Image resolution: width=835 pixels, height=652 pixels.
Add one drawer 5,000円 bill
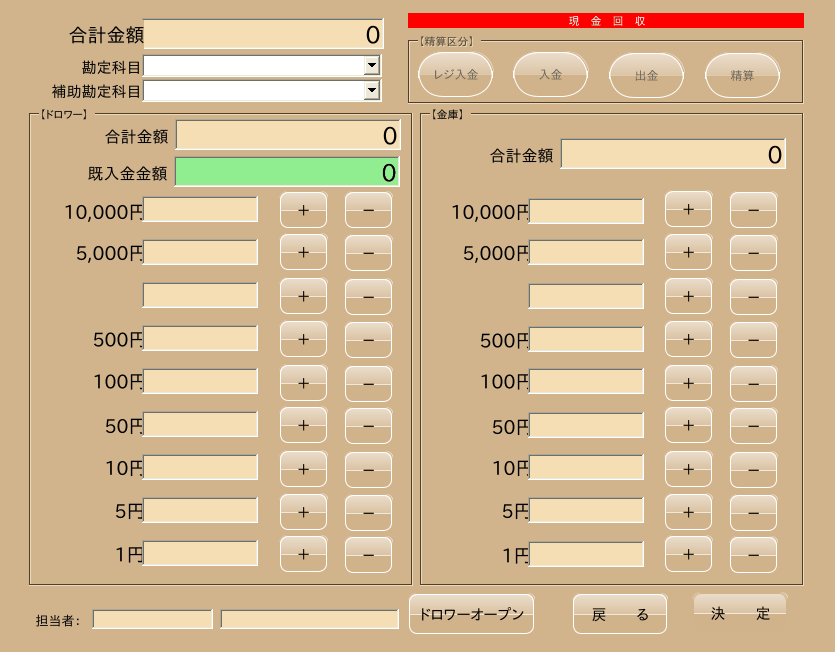coord(304,252)
